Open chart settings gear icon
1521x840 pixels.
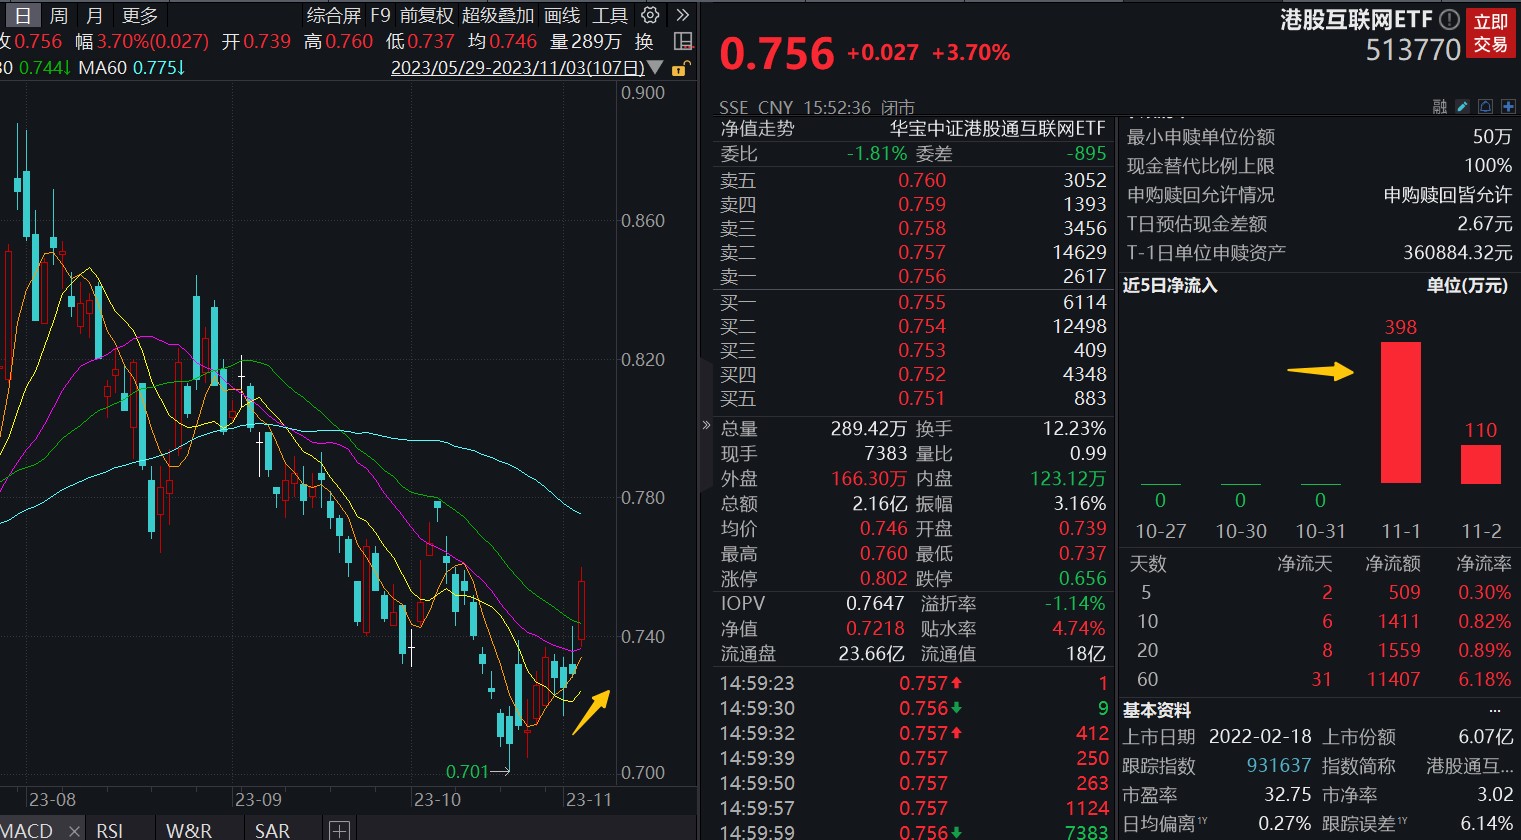(650, 15)
